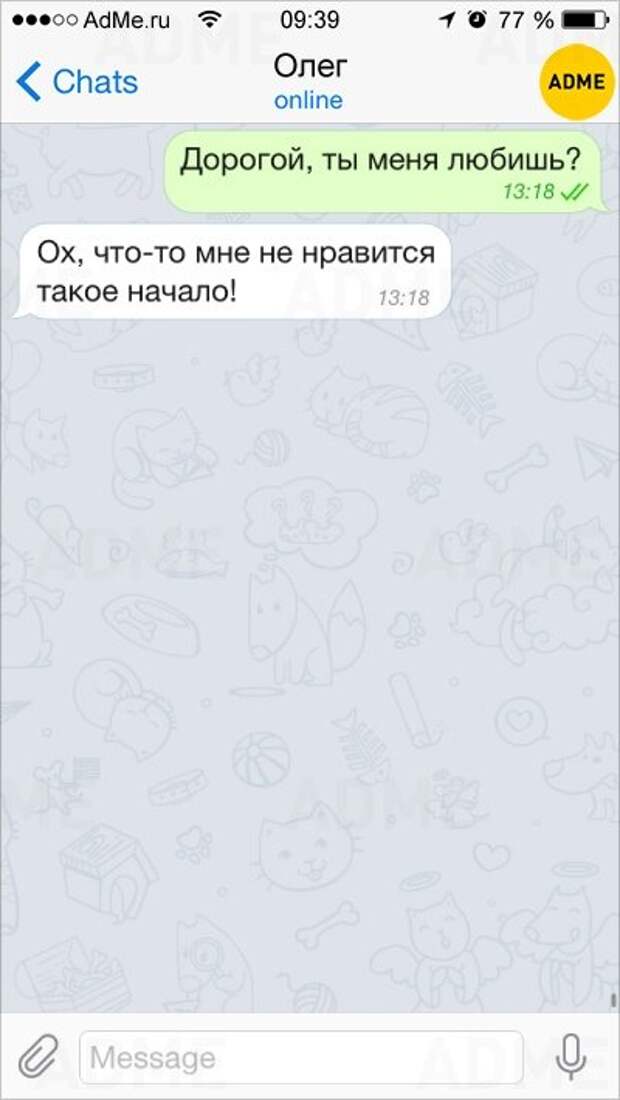The height and width of the screenshot is (1100, 620).
Task: Tap the location arrow status icon
Action: click(x=447, y=20)
